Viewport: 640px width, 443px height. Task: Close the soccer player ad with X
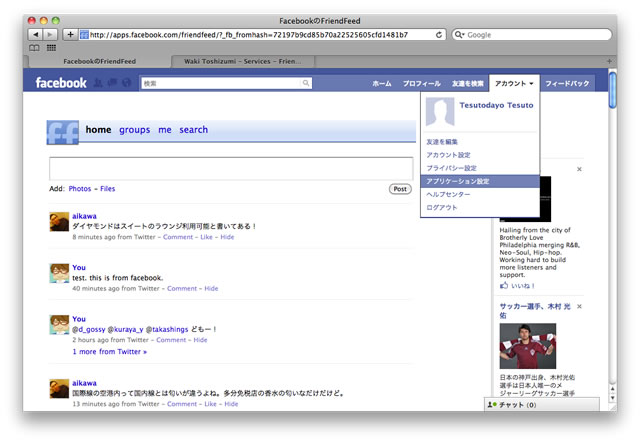[579, 306]
